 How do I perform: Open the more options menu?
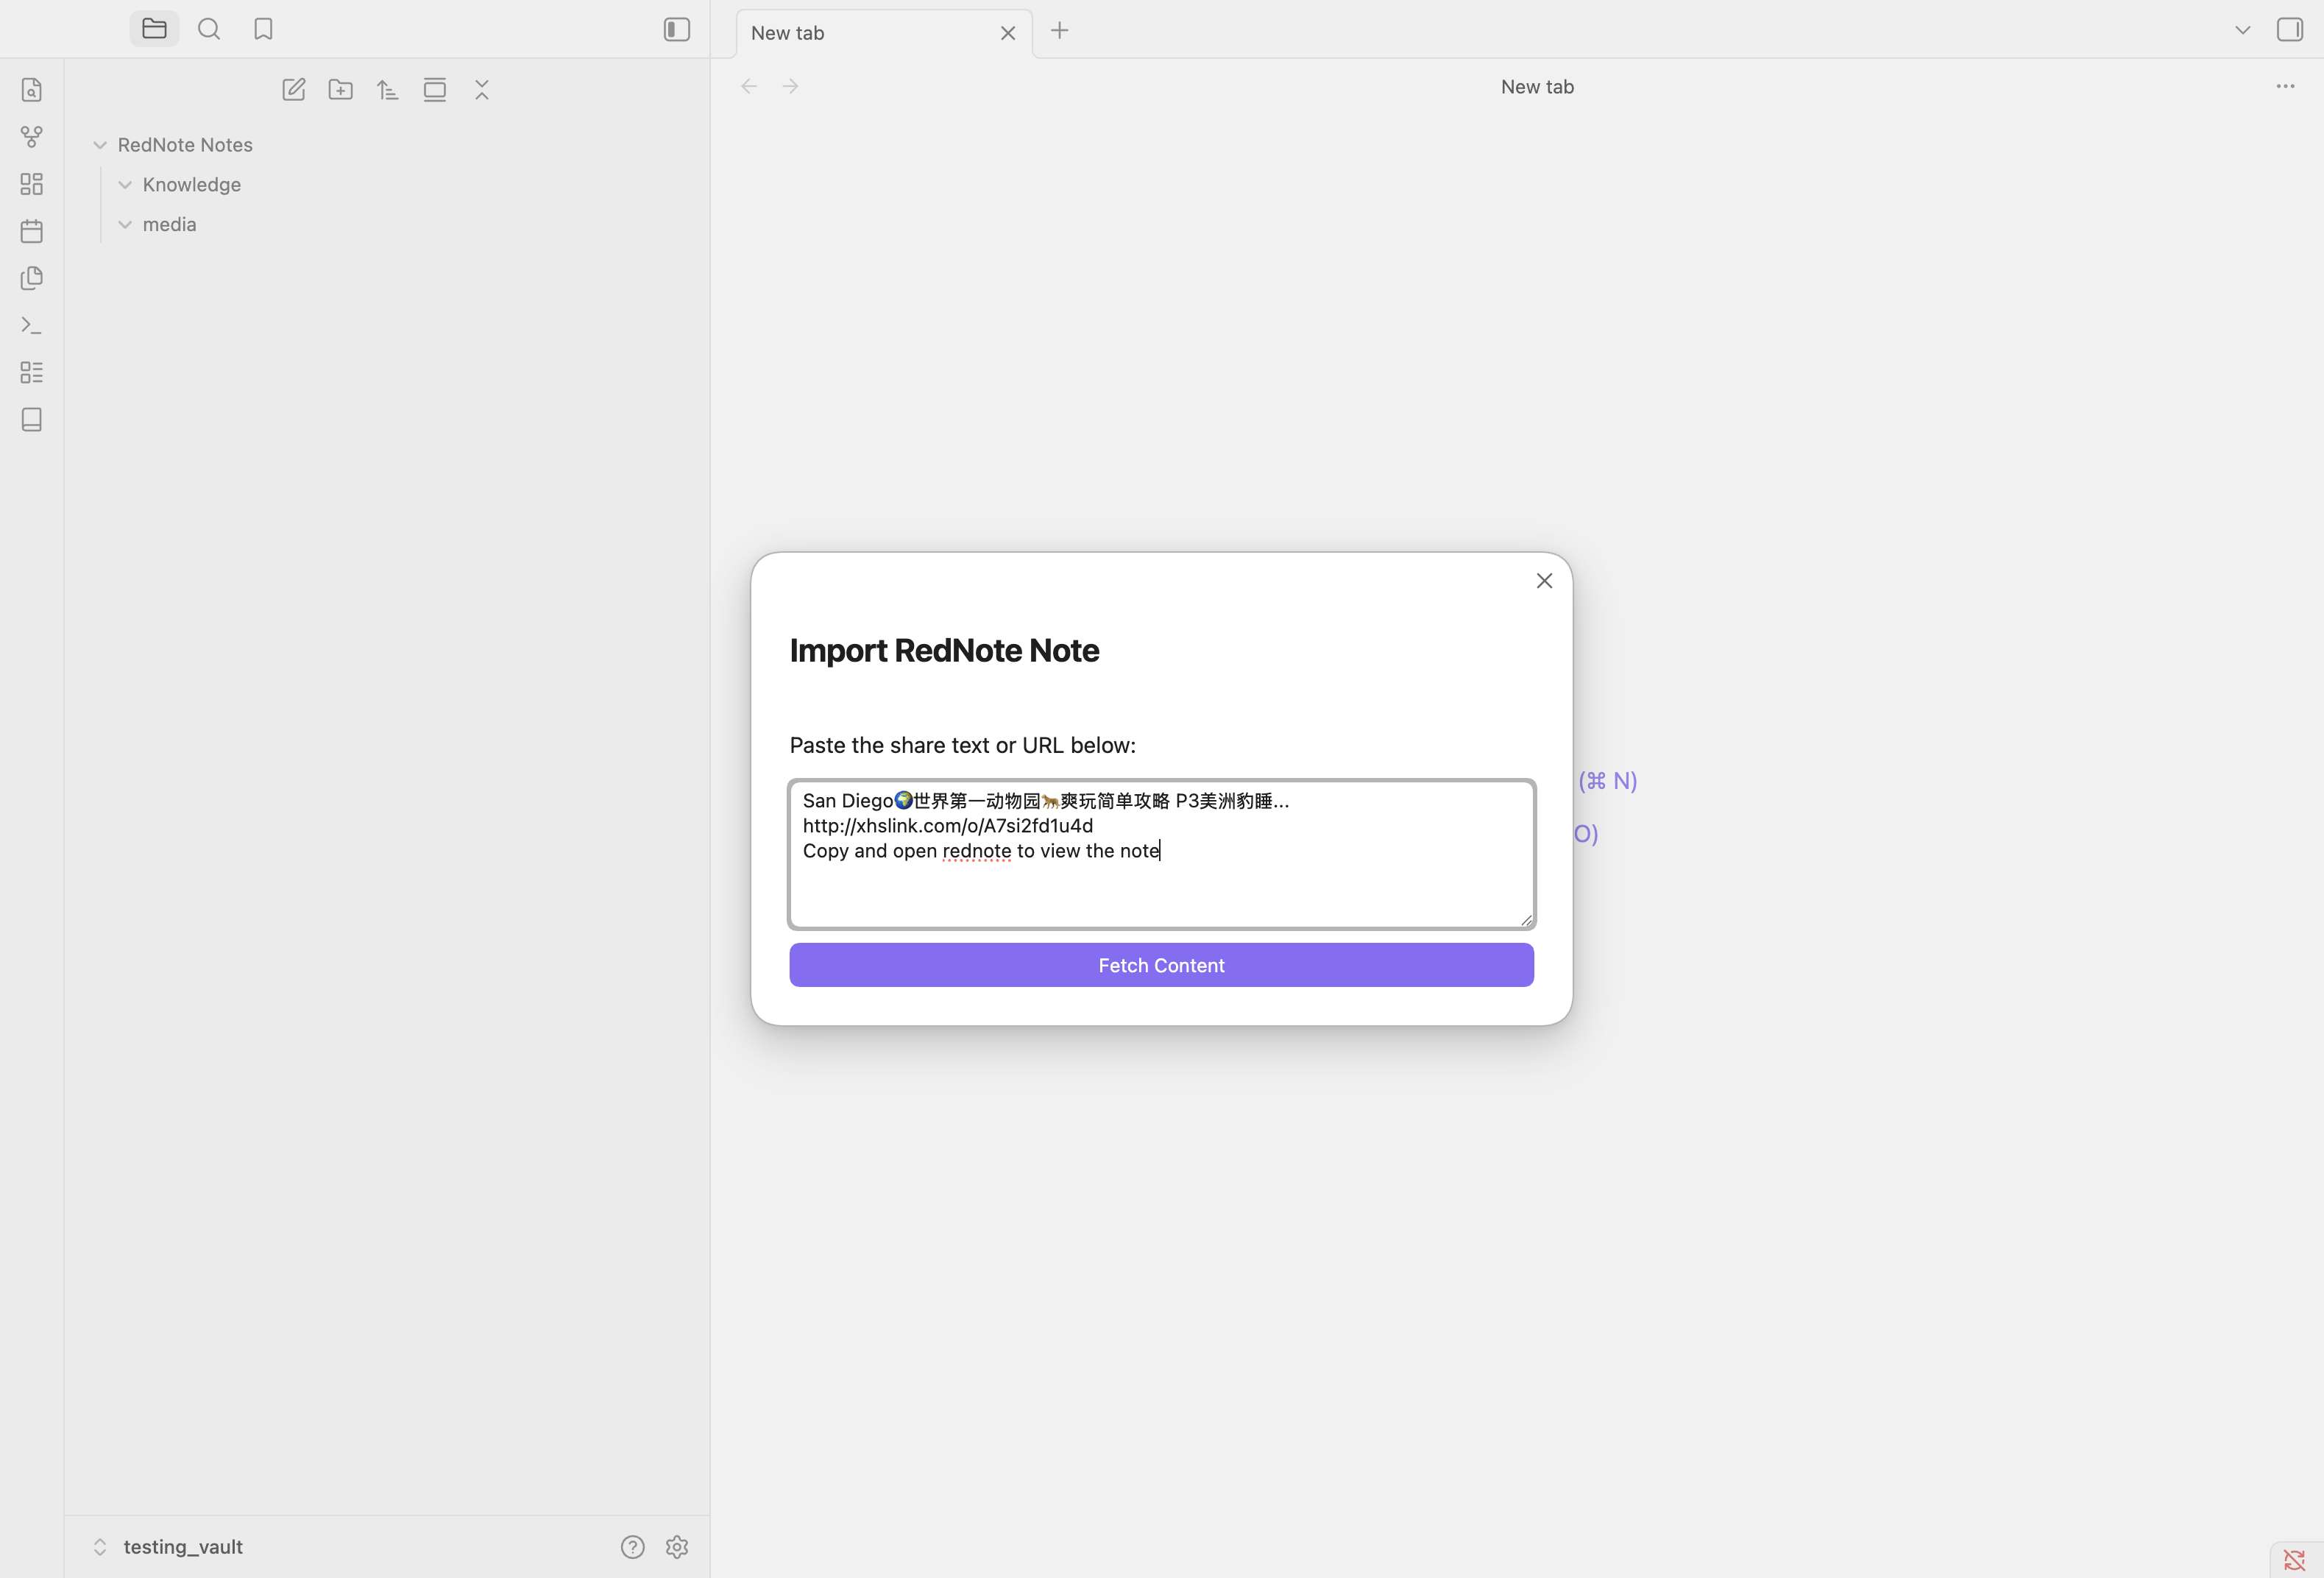[2285, 87]
